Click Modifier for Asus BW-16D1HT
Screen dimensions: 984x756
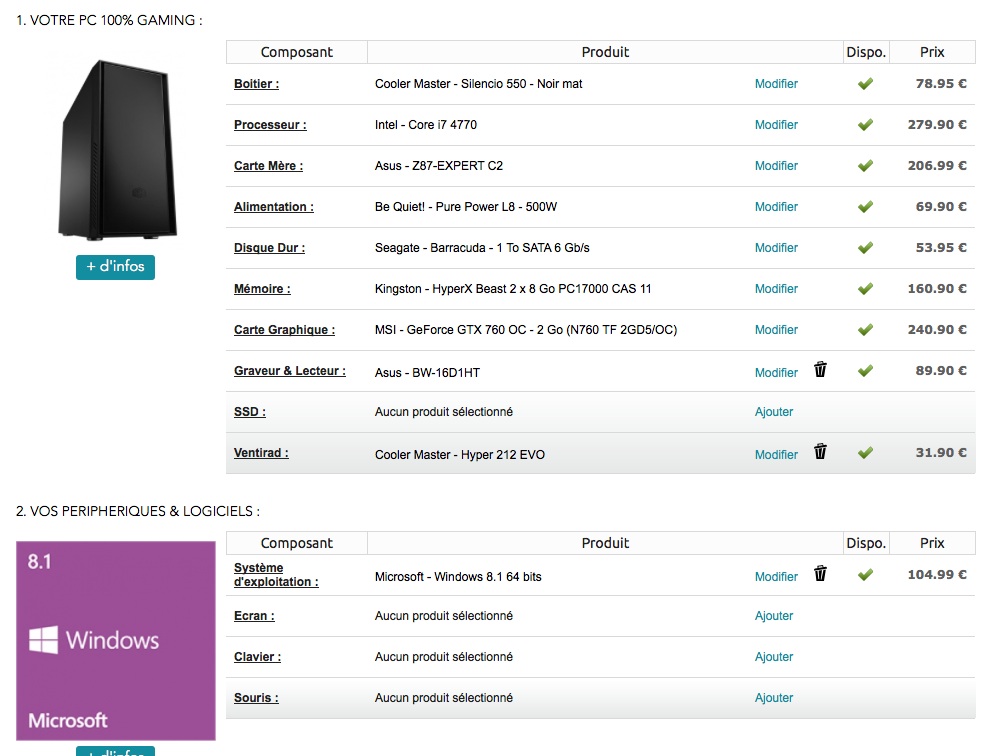(776, 373)
